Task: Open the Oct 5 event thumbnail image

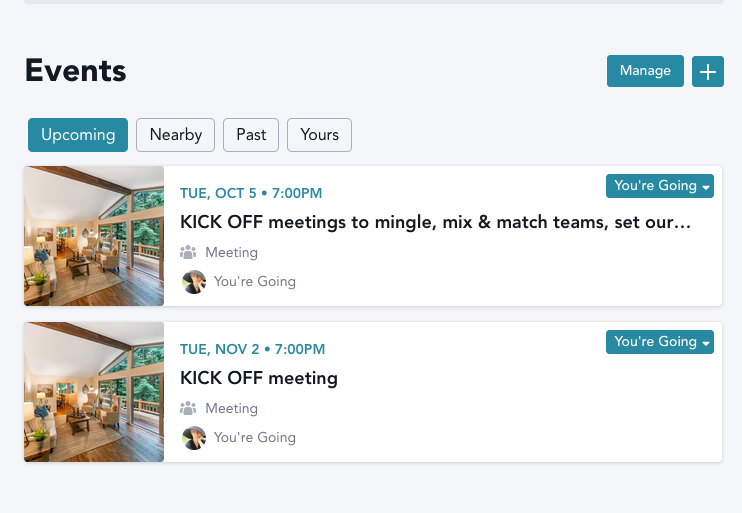Action: tap(94, 236)
